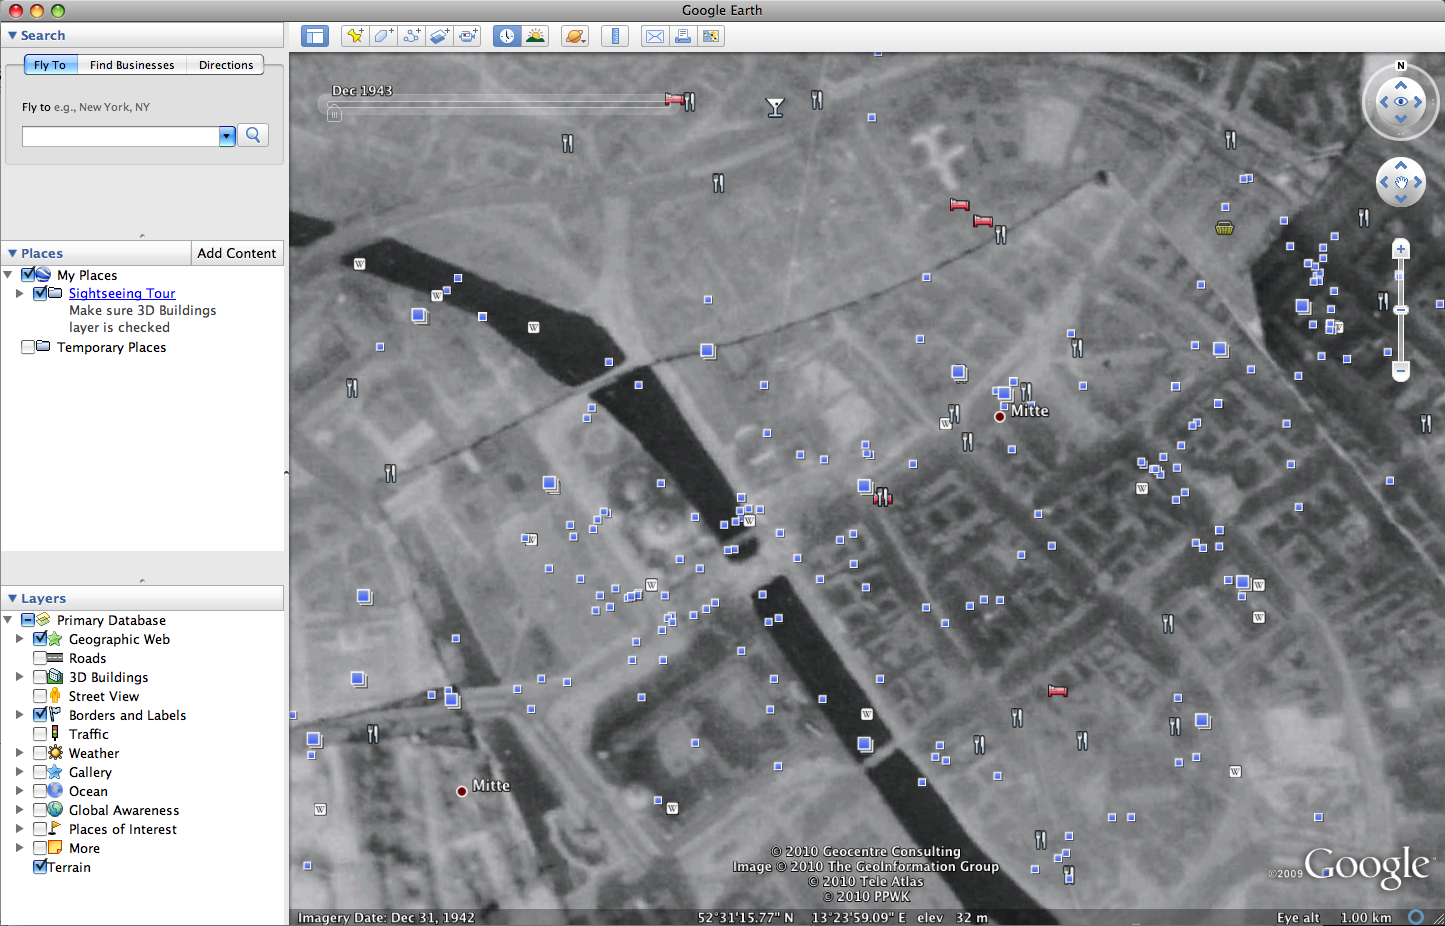This screenshot has height=926, width=1445.
Task: Show the Ruler measurement tool
Action: coord(615,36)
